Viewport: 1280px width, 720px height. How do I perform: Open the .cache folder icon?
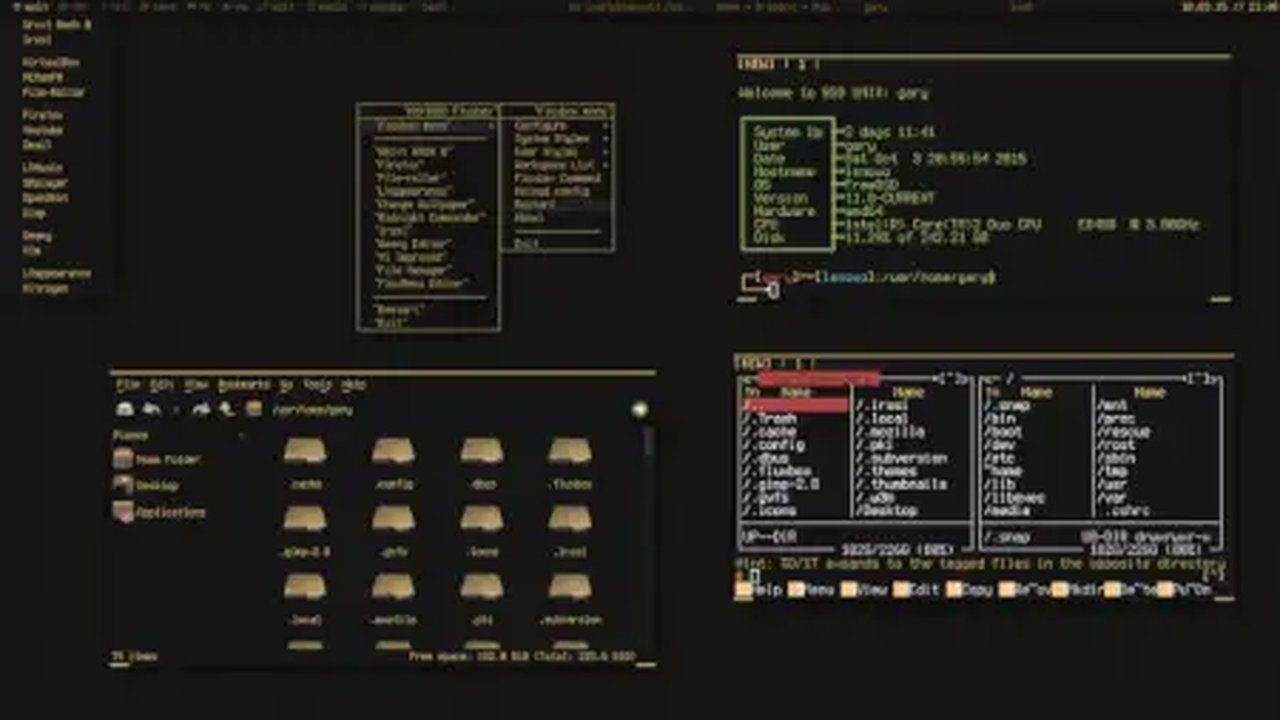[x=305, y=451]
